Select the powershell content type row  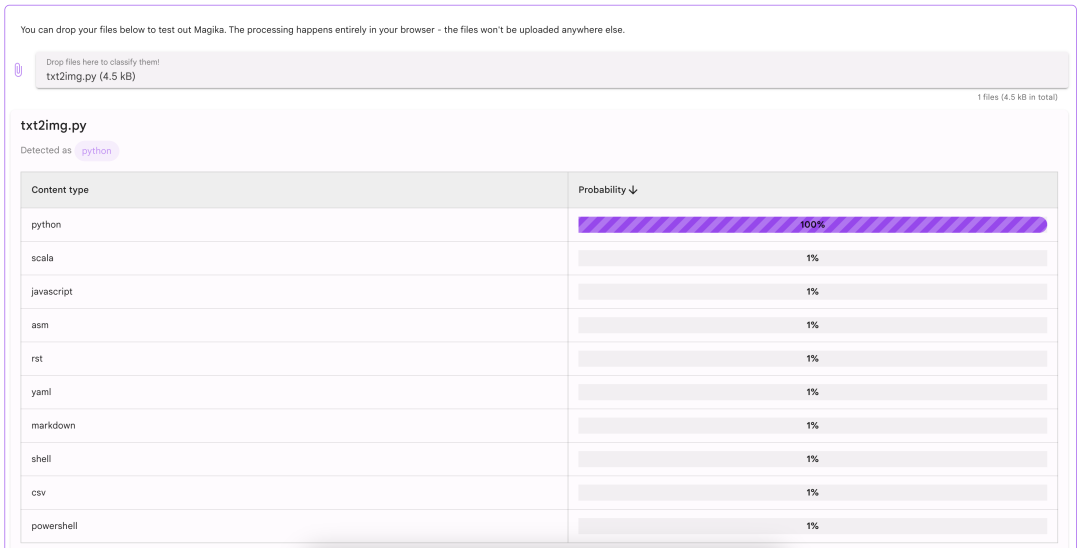54,526
